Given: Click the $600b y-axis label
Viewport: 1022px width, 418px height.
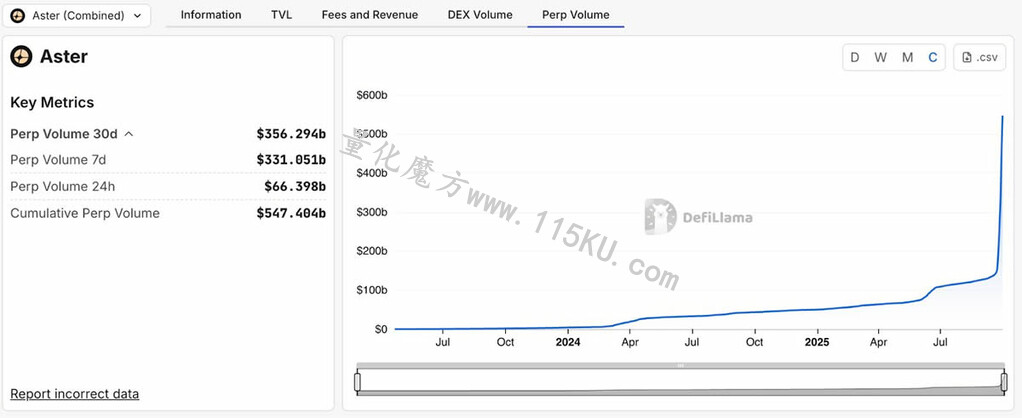Looking at the screenshot, I should click(372, 95).
